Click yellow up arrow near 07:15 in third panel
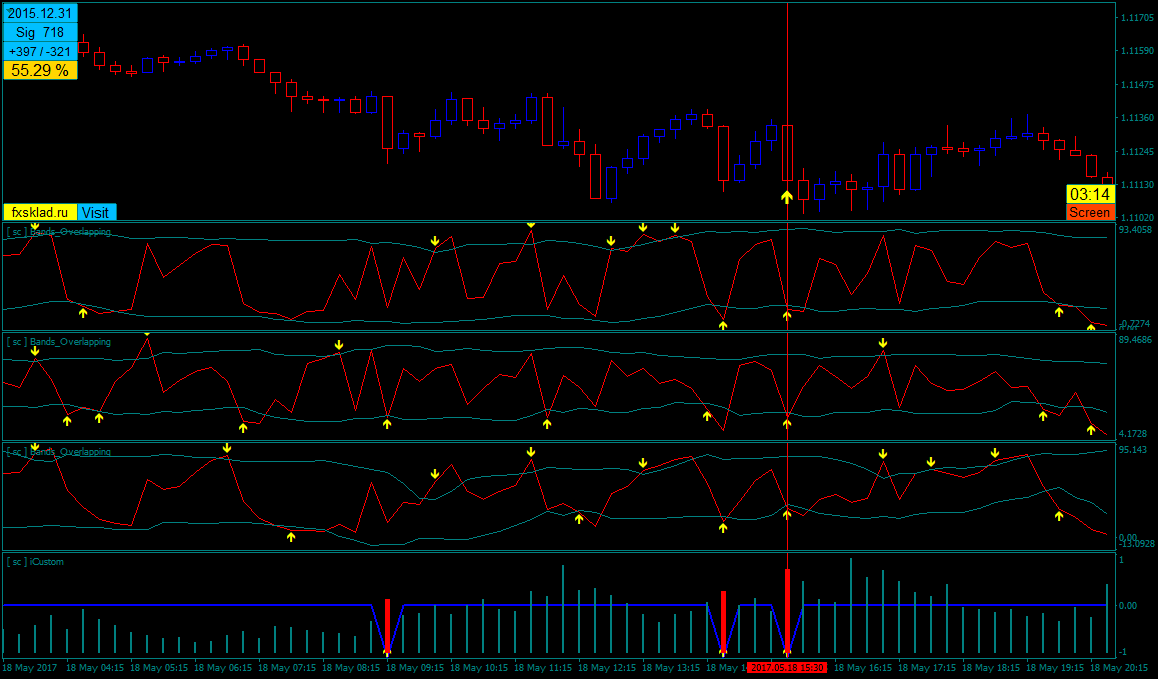The height and width of the screenshot is (679, 1158). click(x=291, y=537)
